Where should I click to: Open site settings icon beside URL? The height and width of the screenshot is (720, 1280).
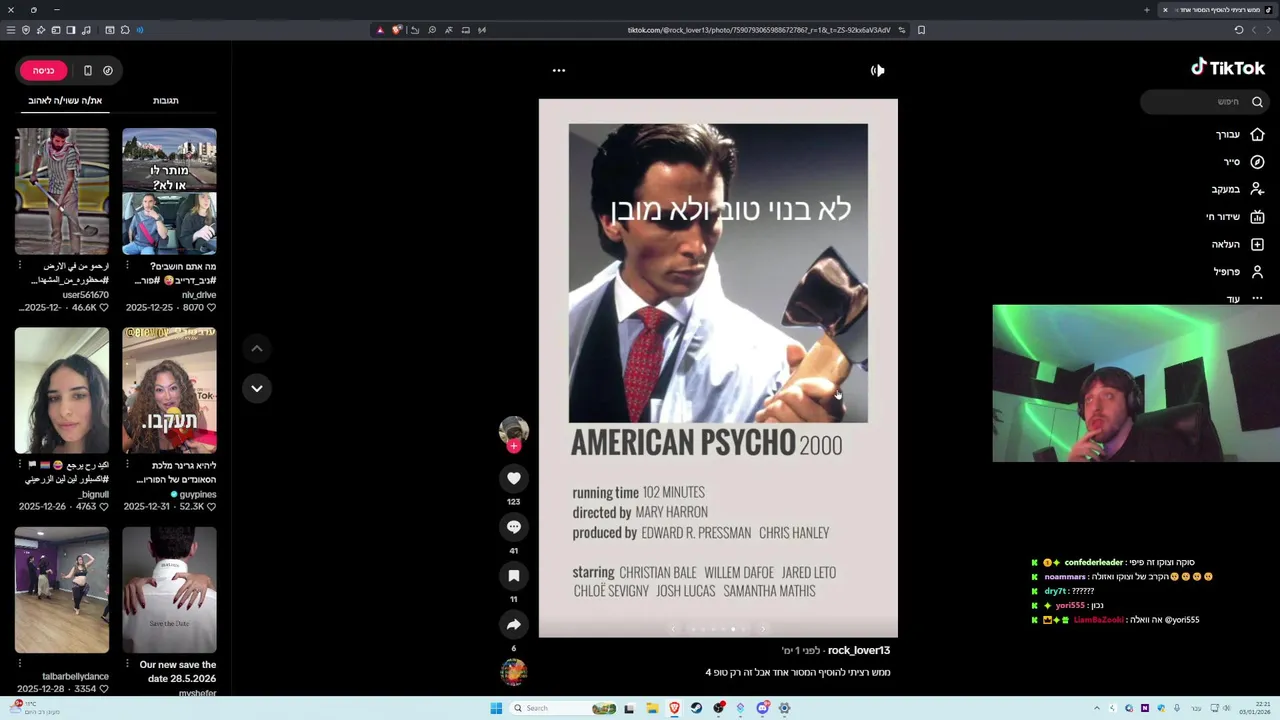[902, 30]
